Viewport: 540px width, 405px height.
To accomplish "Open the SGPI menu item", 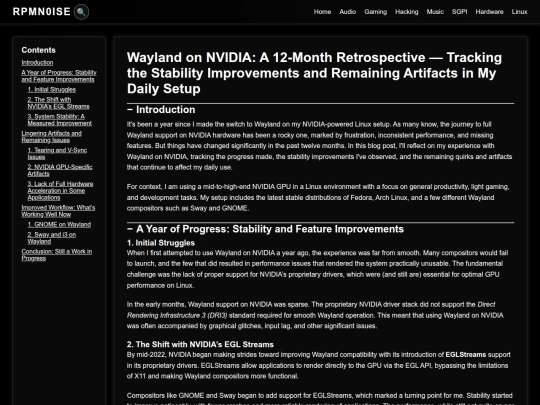I will [x=459, y=12].
